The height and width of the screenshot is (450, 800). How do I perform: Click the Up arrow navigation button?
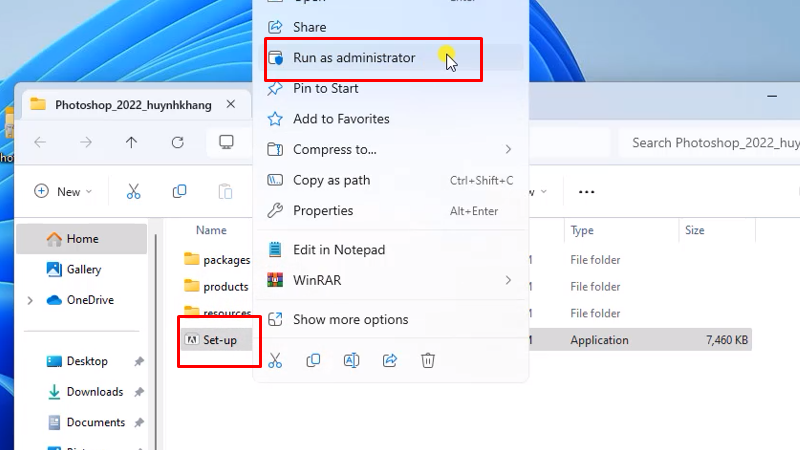coord(131,143)
